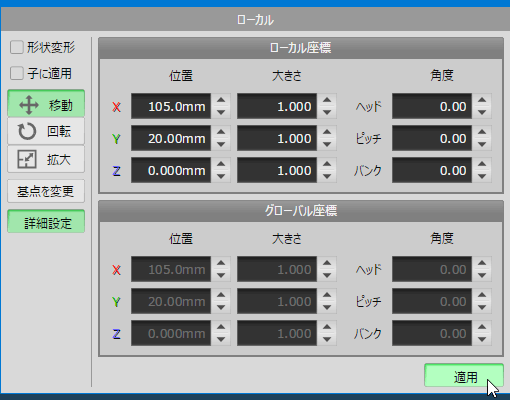Screen dimensions: 510x400
Task: Click the ローカル座標 section header
Action: (x=301, y=48)
